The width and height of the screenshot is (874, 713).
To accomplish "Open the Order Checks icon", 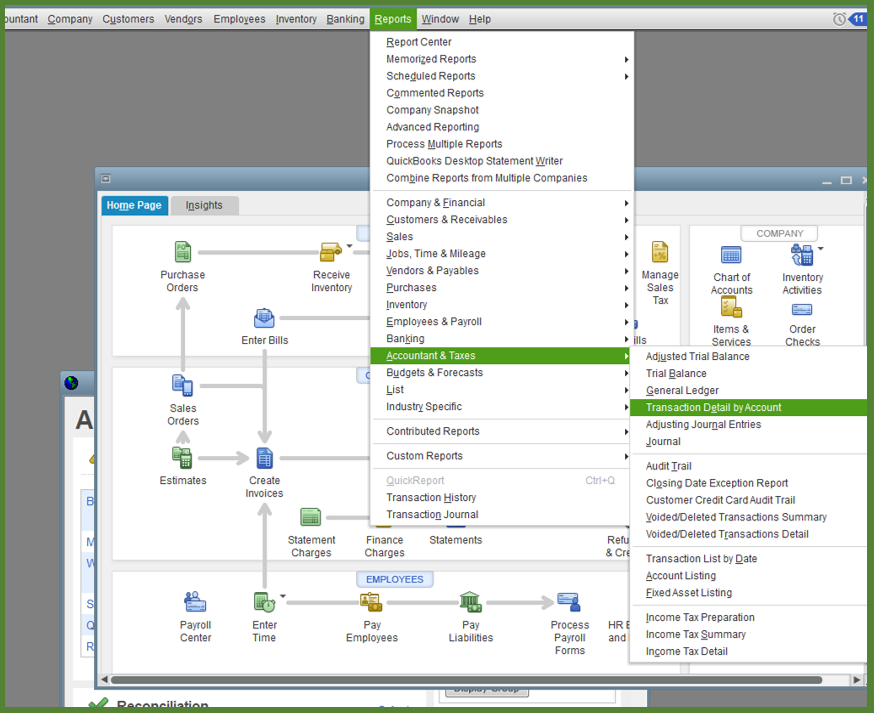I will tap(802, 309).
